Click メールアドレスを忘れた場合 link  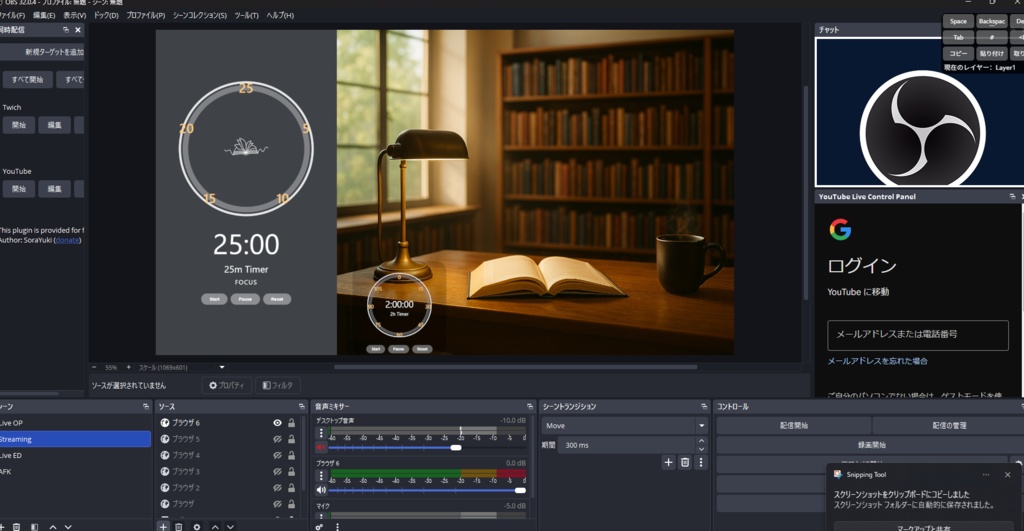tap(877, 361)
